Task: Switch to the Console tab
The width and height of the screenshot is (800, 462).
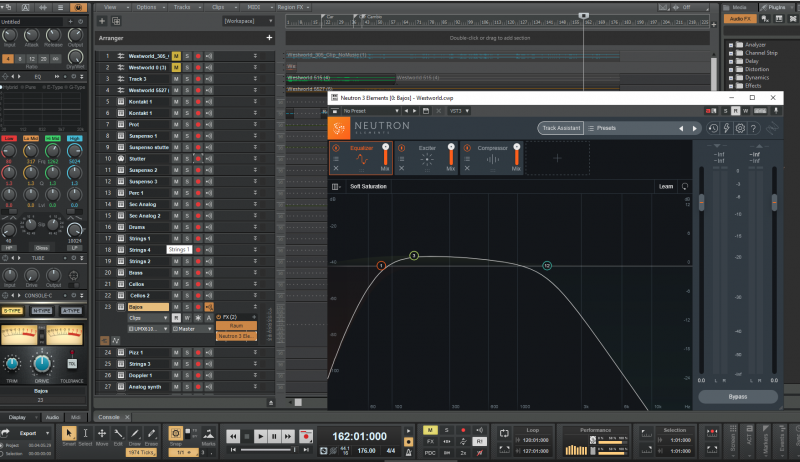Action: click(109, 417)
